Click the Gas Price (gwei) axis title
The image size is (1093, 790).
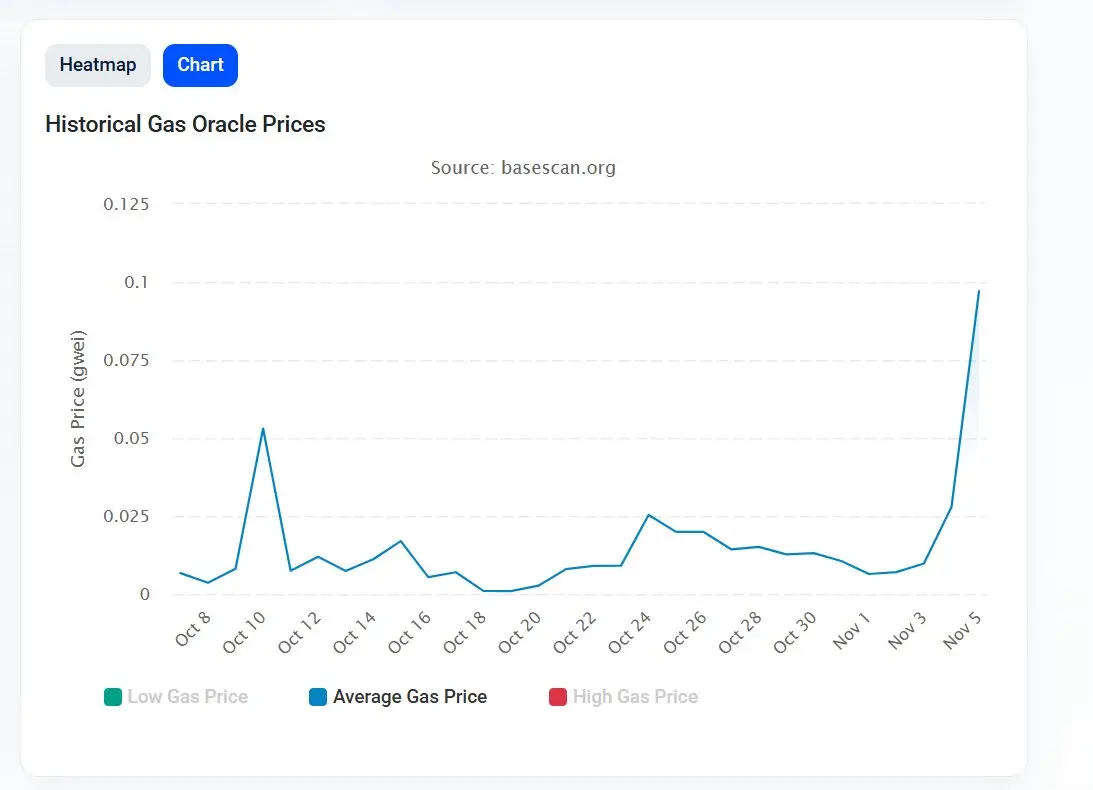point(78,397)
